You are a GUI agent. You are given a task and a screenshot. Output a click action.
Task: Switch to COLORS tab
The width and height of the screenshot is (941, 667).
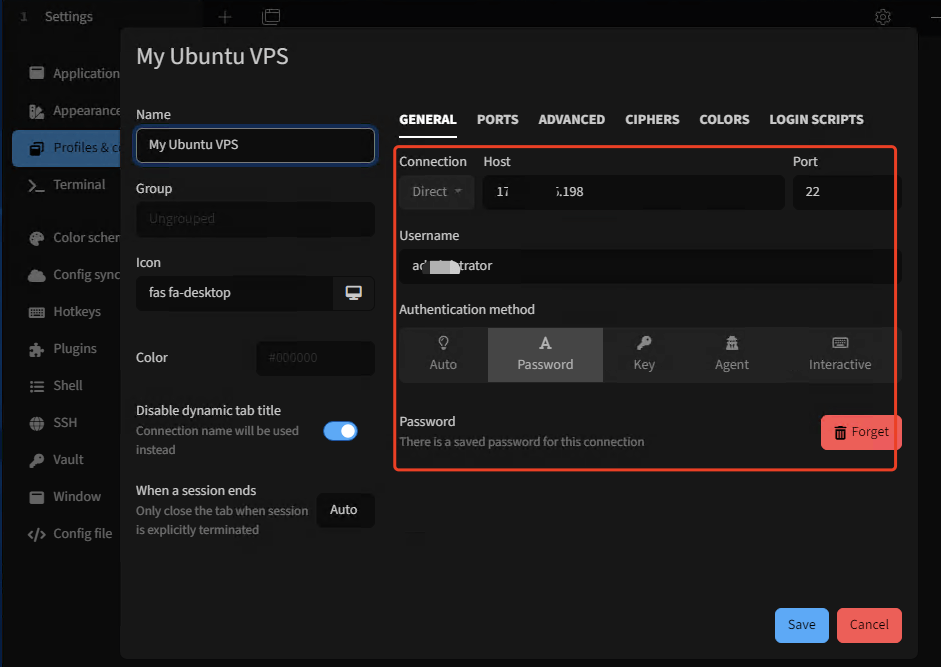click(724, 119)
